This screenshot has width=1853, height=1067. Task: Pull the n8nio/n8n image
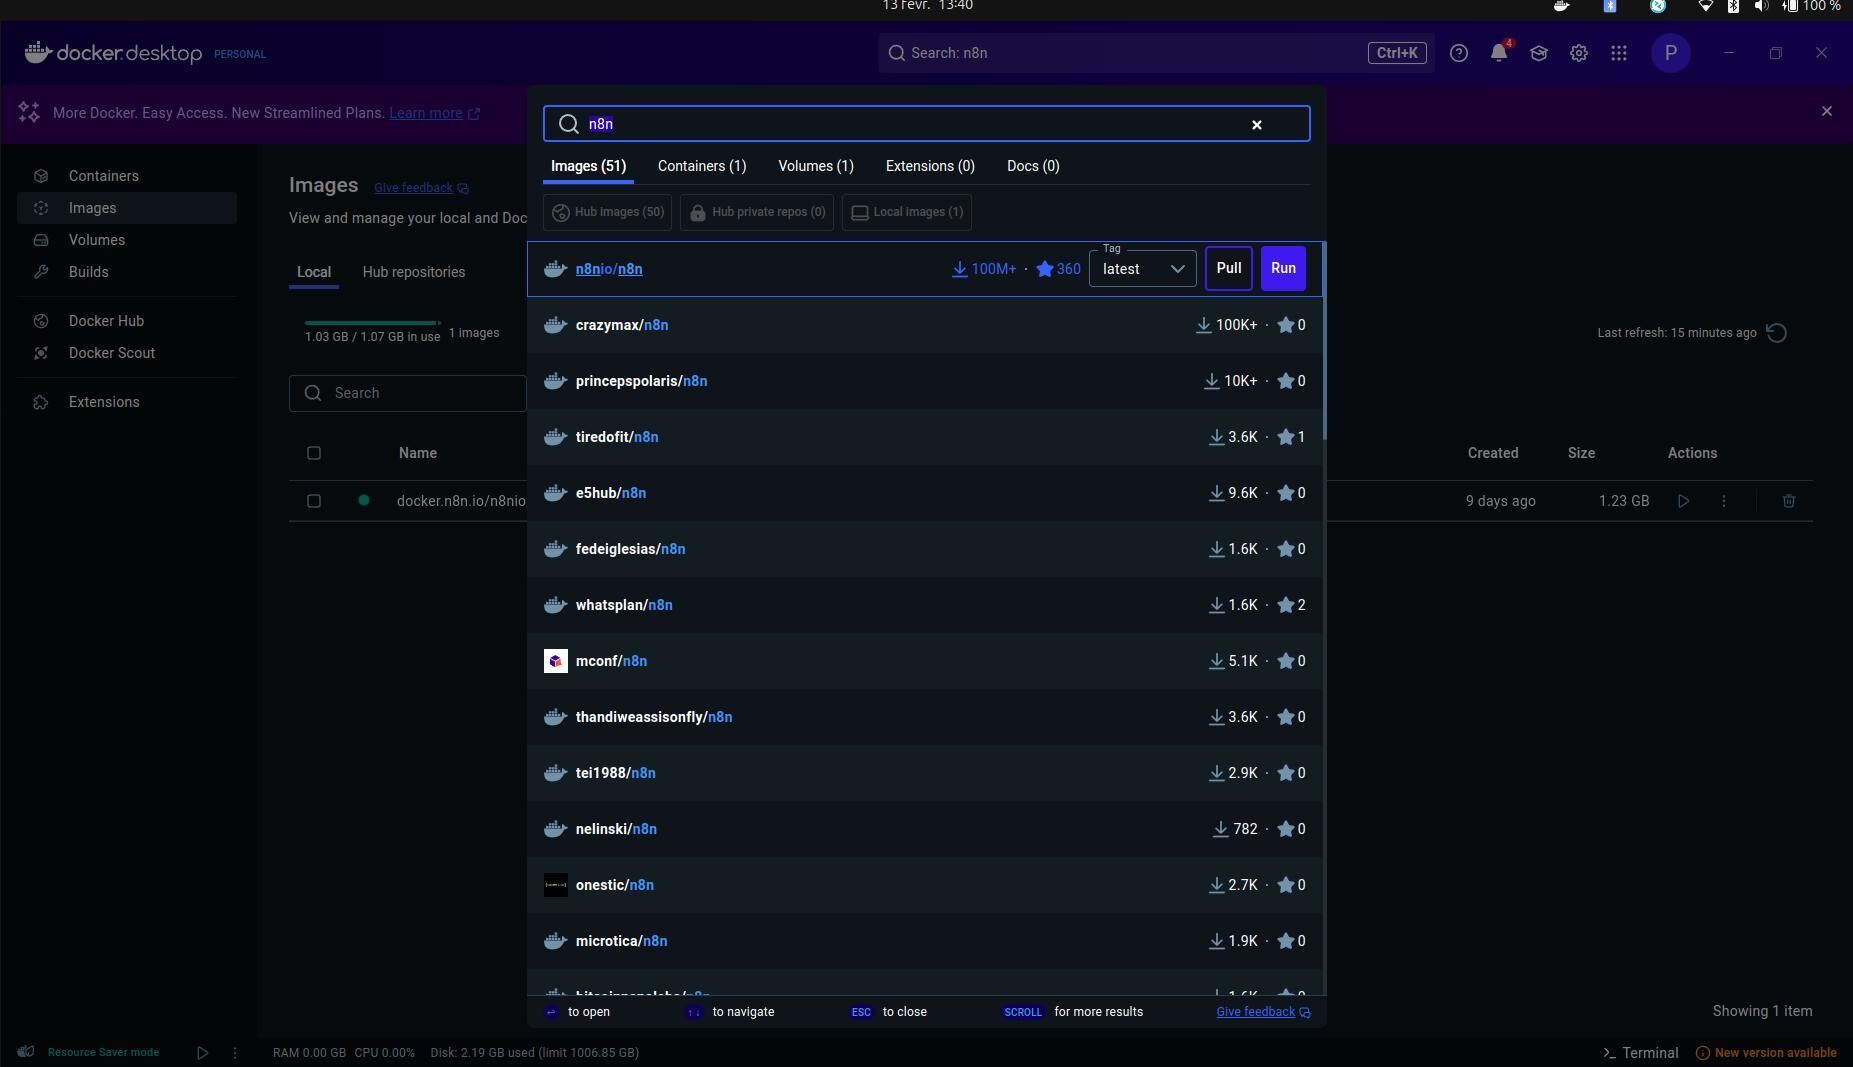1229,268
